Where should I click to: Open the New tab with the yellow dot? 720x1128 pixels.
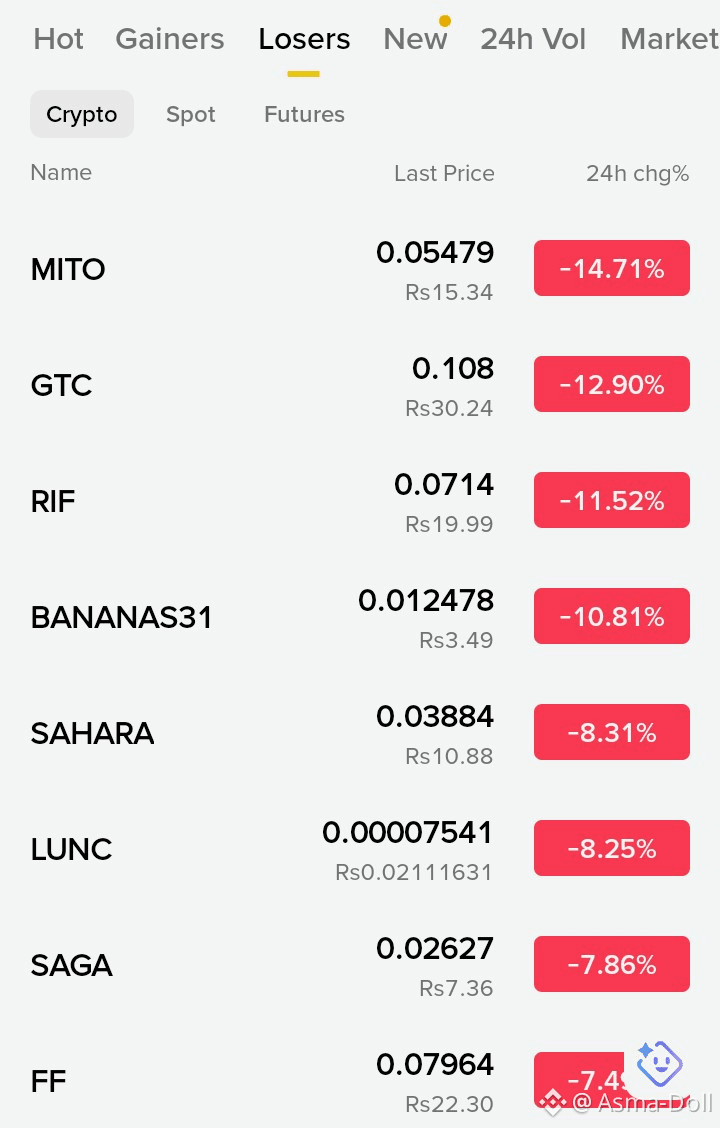click(416, 39)
